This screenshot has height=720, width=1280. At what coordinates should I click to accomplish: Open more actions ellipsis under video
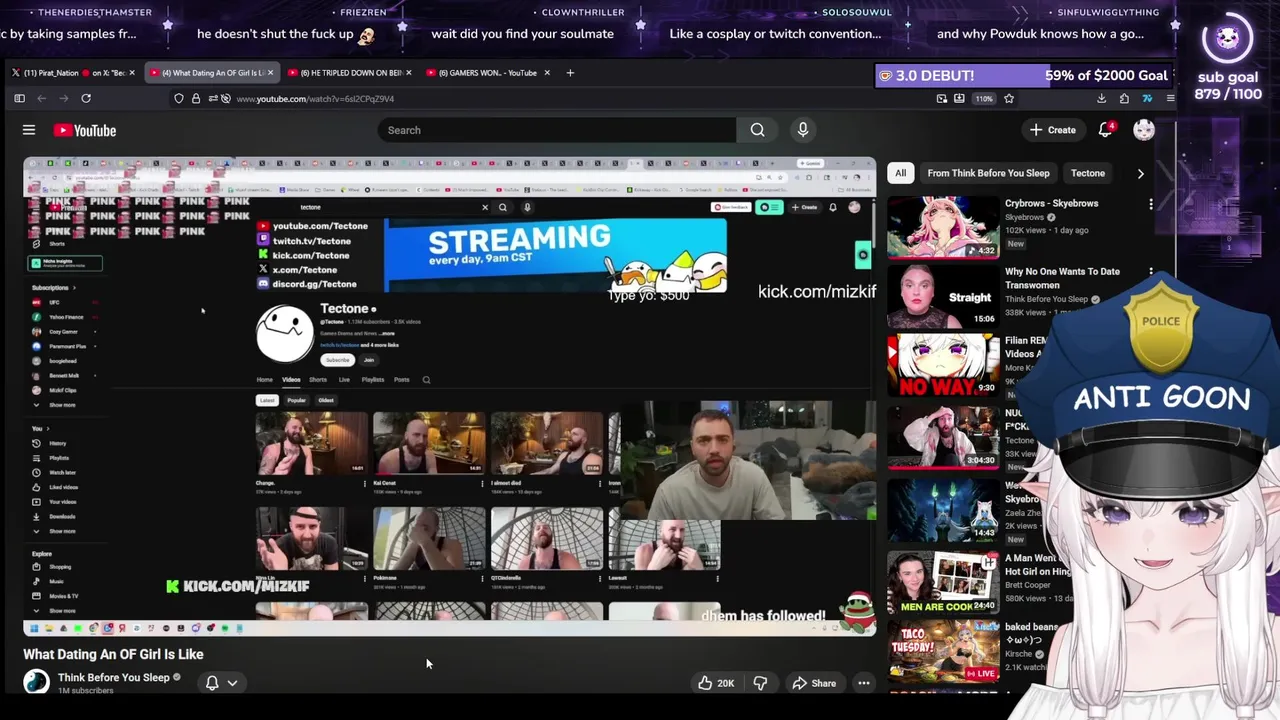tap(864, 683)
